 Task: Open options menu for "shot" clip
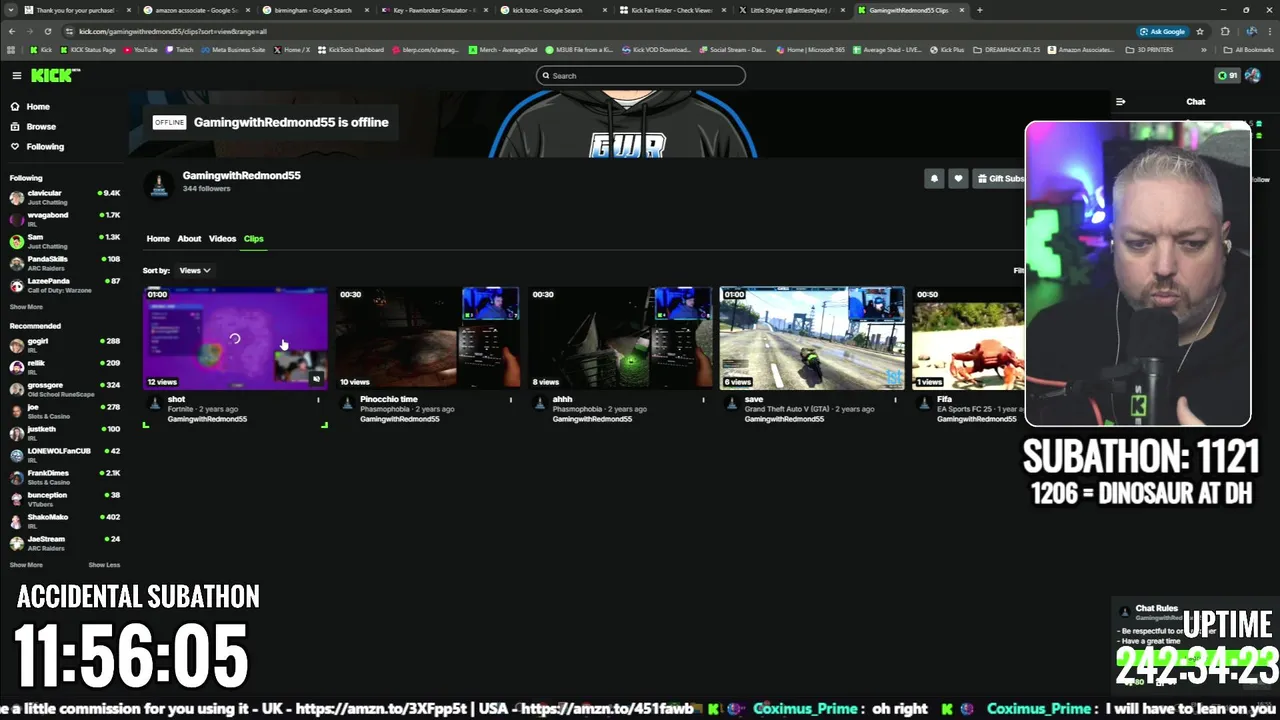[x=319, y=400]
